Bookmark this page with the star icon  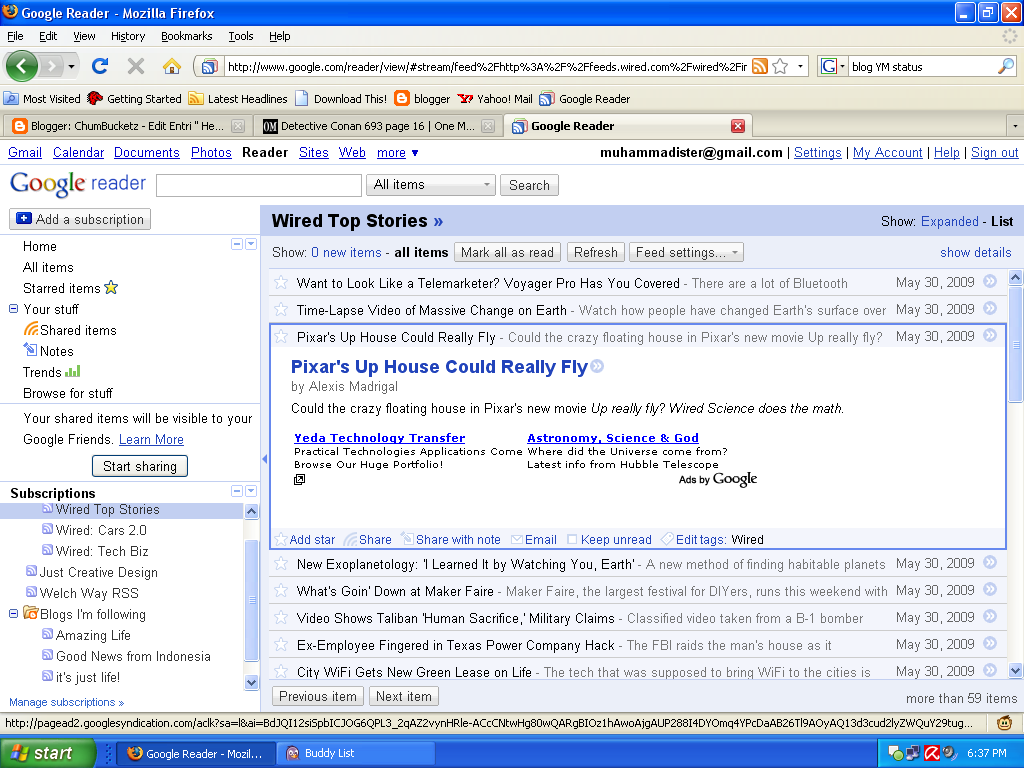(x=780, y=66)
